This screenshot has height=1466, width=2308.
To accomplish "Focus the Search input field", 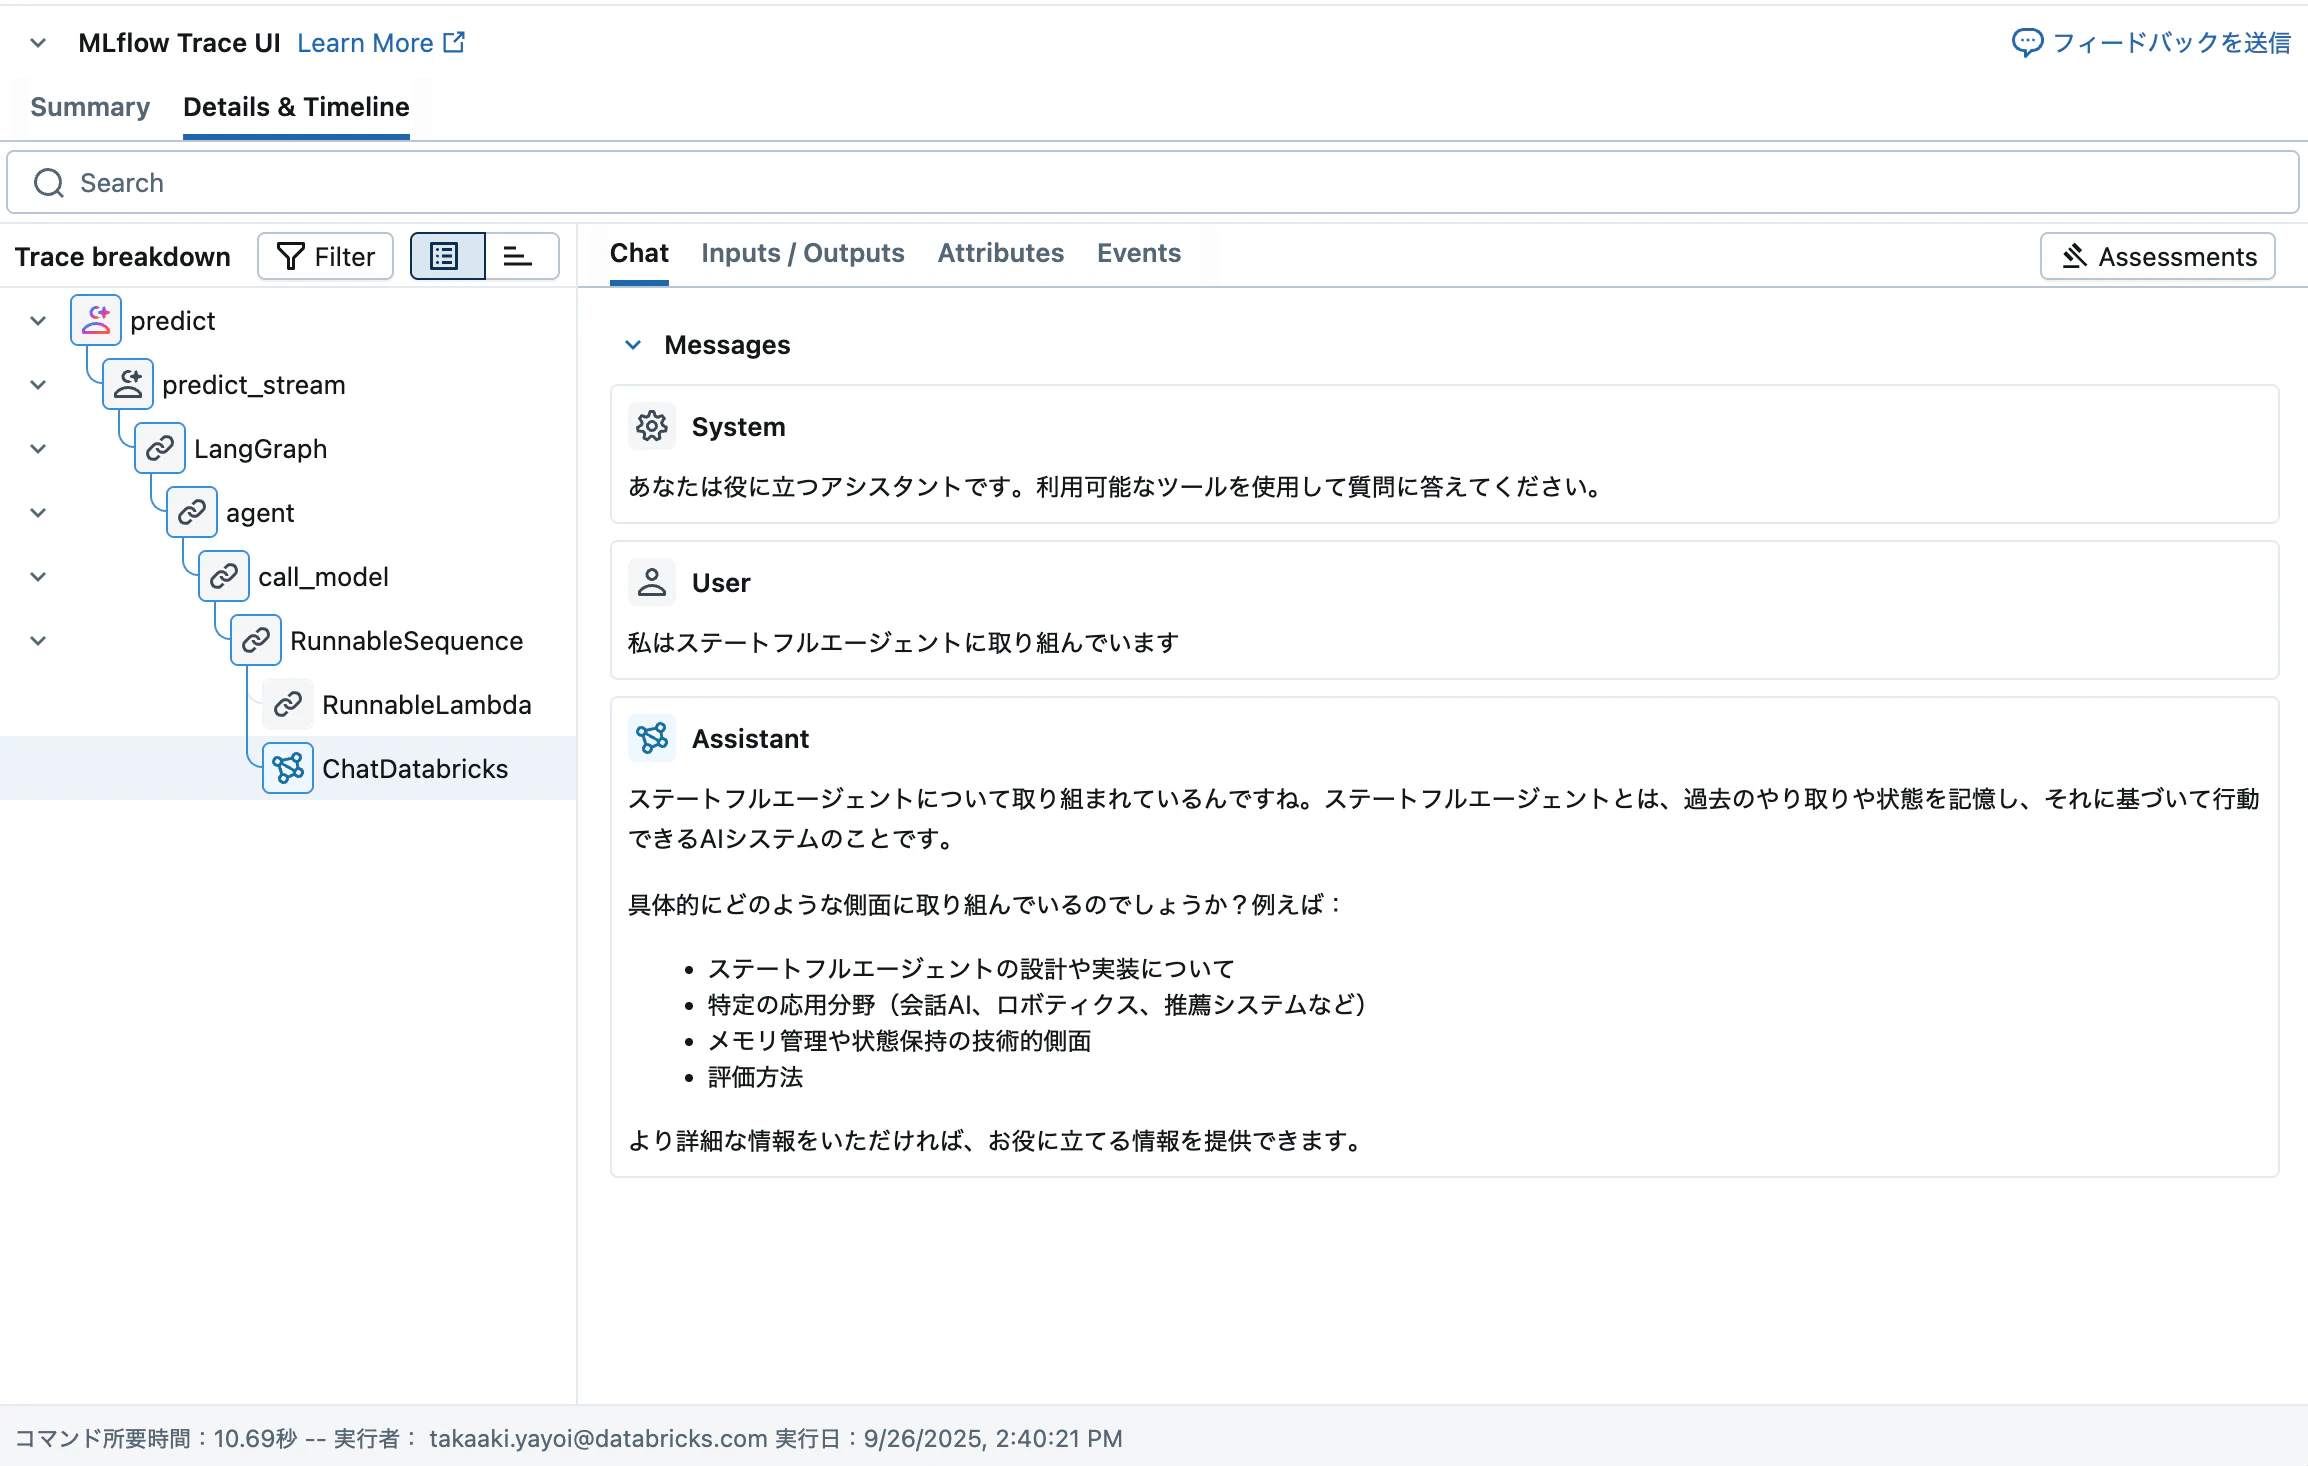I will [x=1153, y=183].
